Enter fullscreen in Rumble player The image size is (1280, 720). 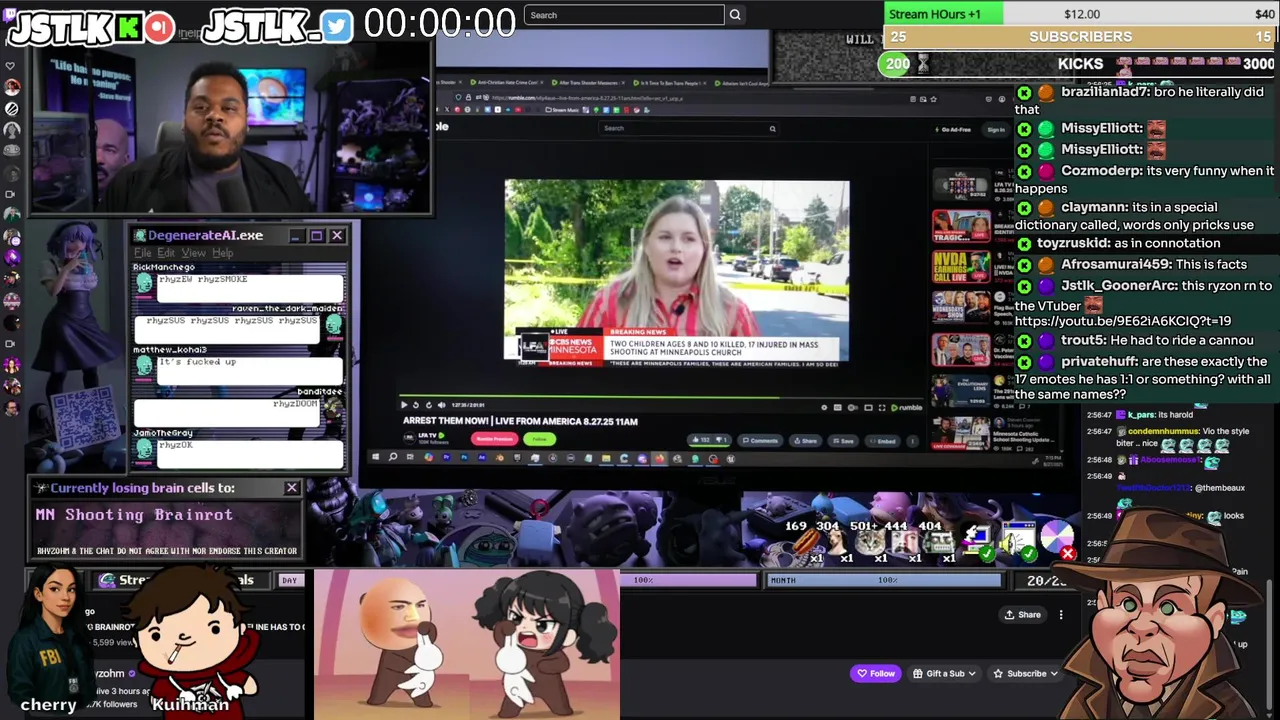click(x=882, y=407)
